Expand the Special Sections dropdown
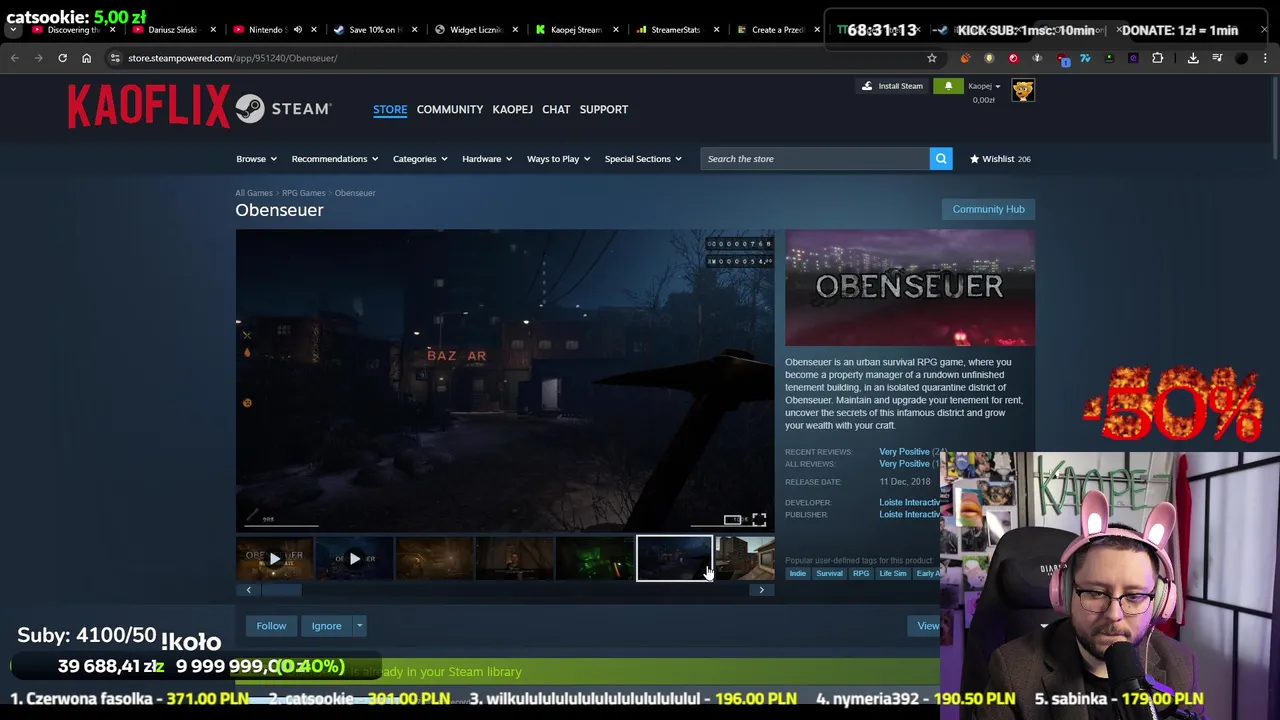 pyautogui.click(x=642, y=159)
